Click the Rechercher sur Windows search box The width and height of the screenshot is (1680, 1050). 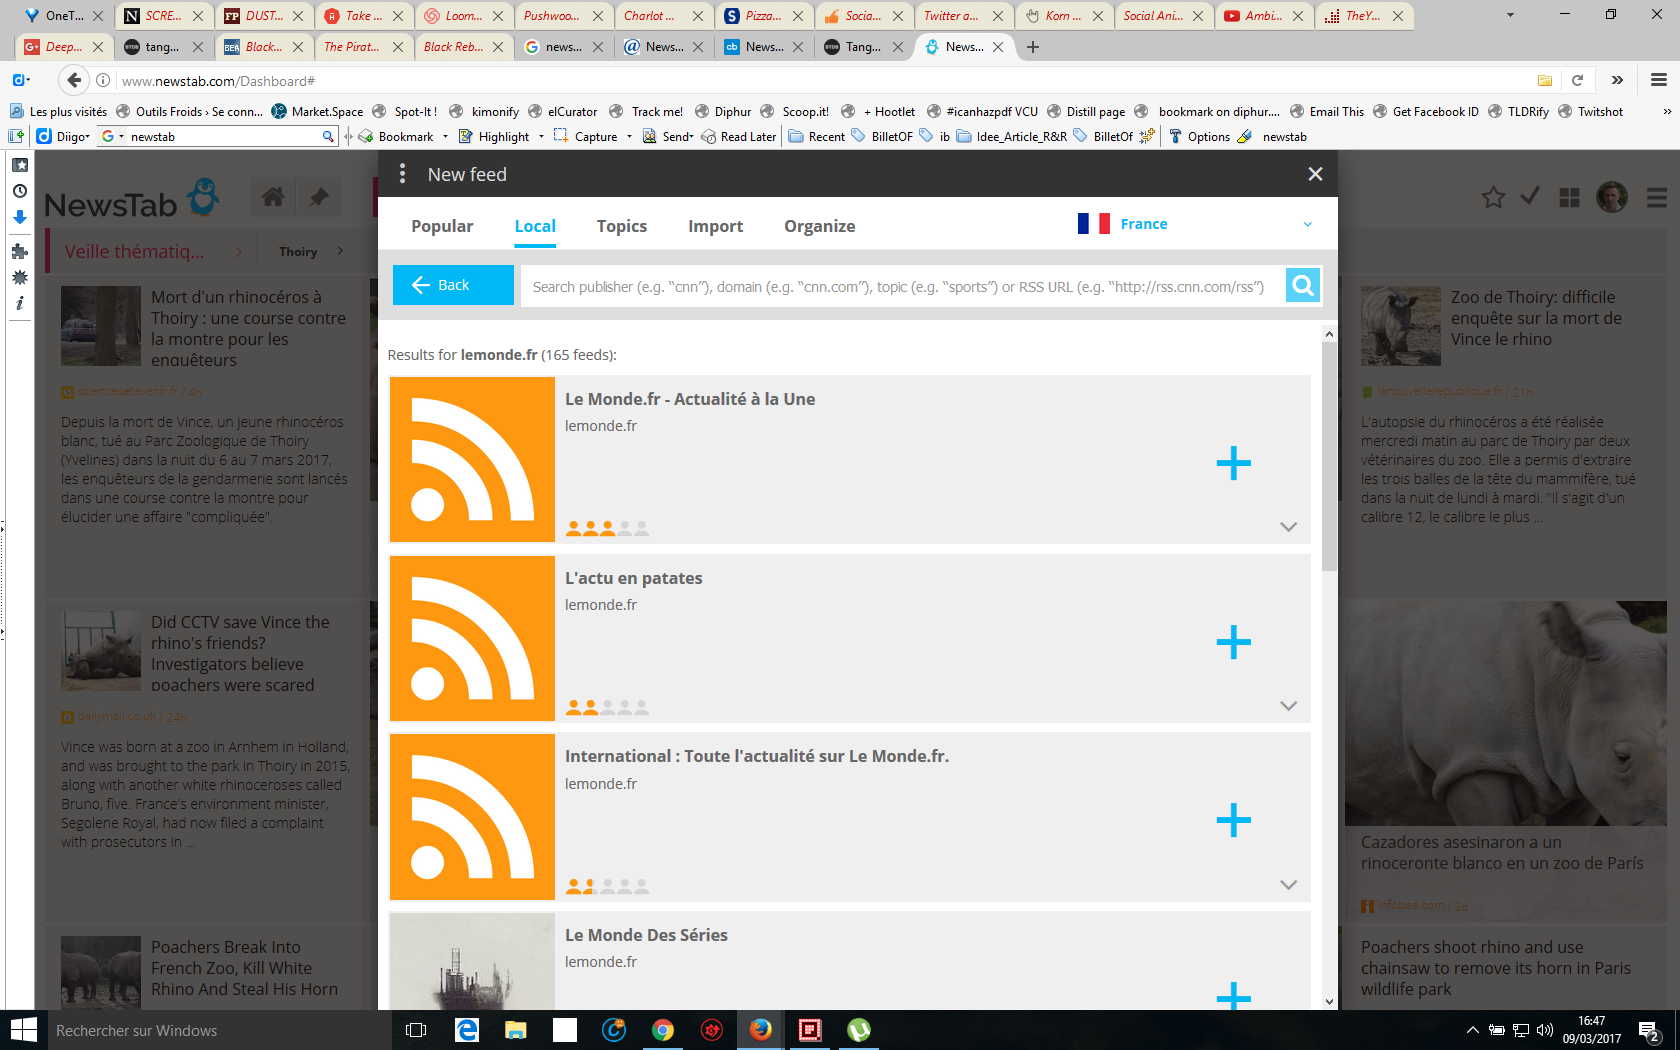219,1030
